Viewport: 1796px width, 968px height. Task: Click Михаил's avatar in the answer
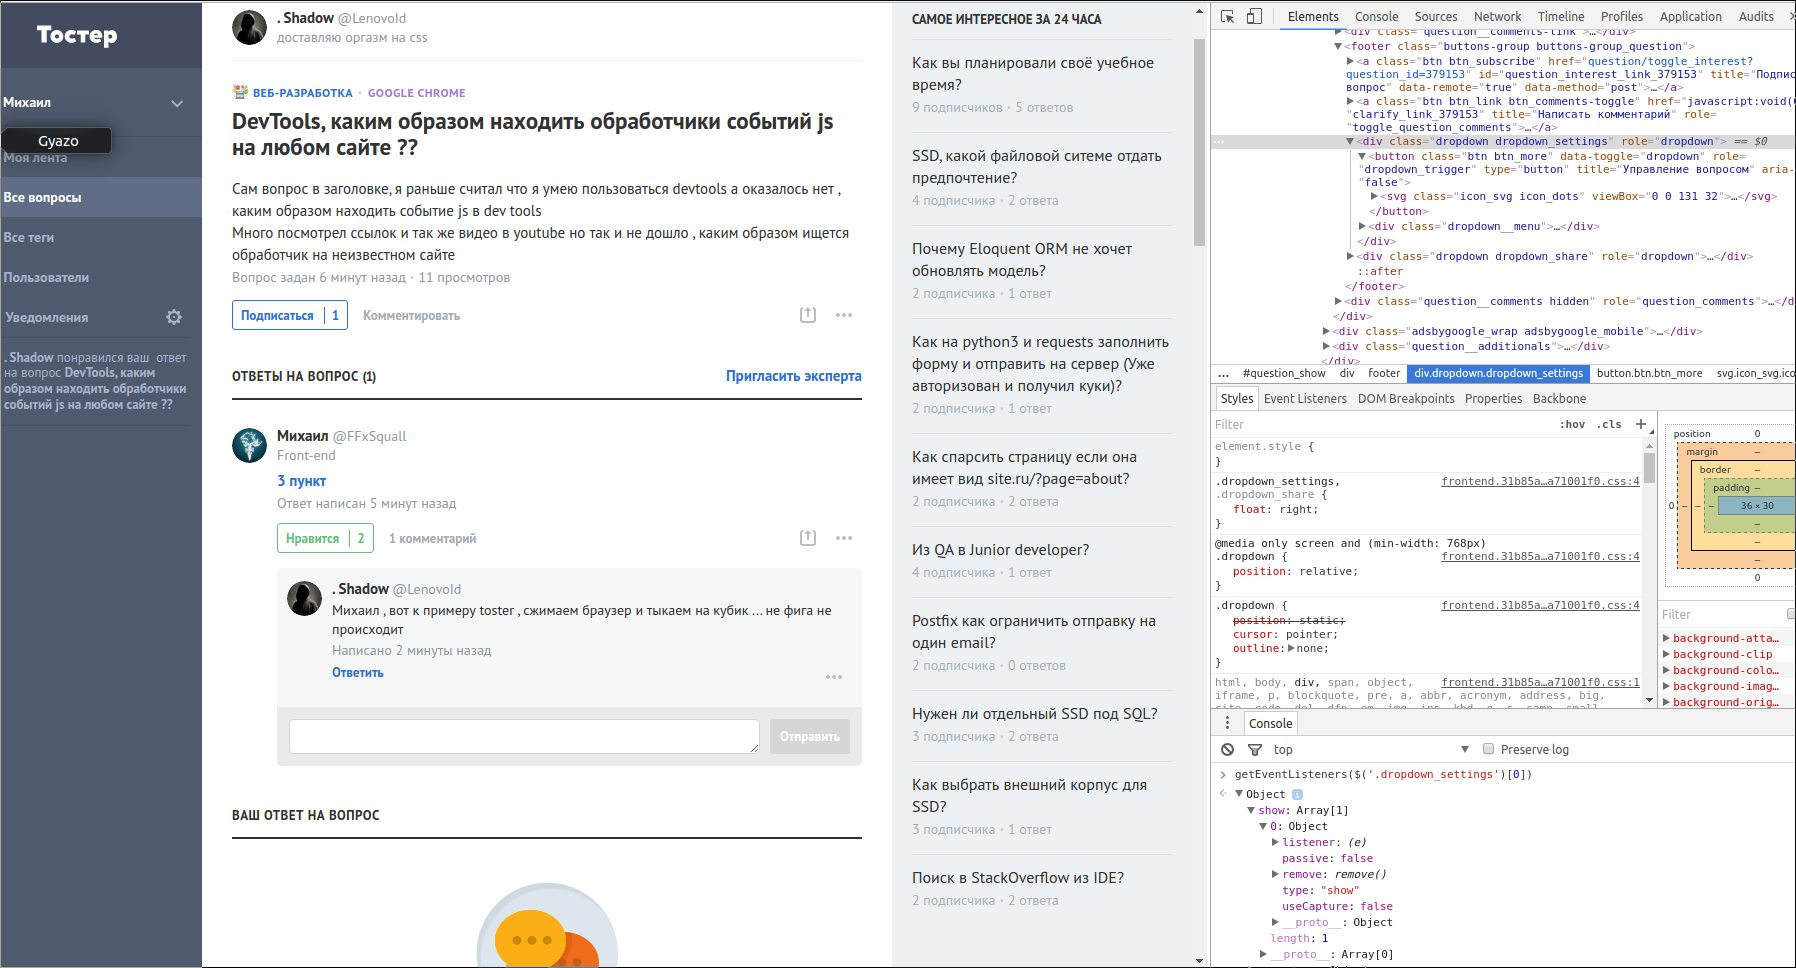click(249, 445)
